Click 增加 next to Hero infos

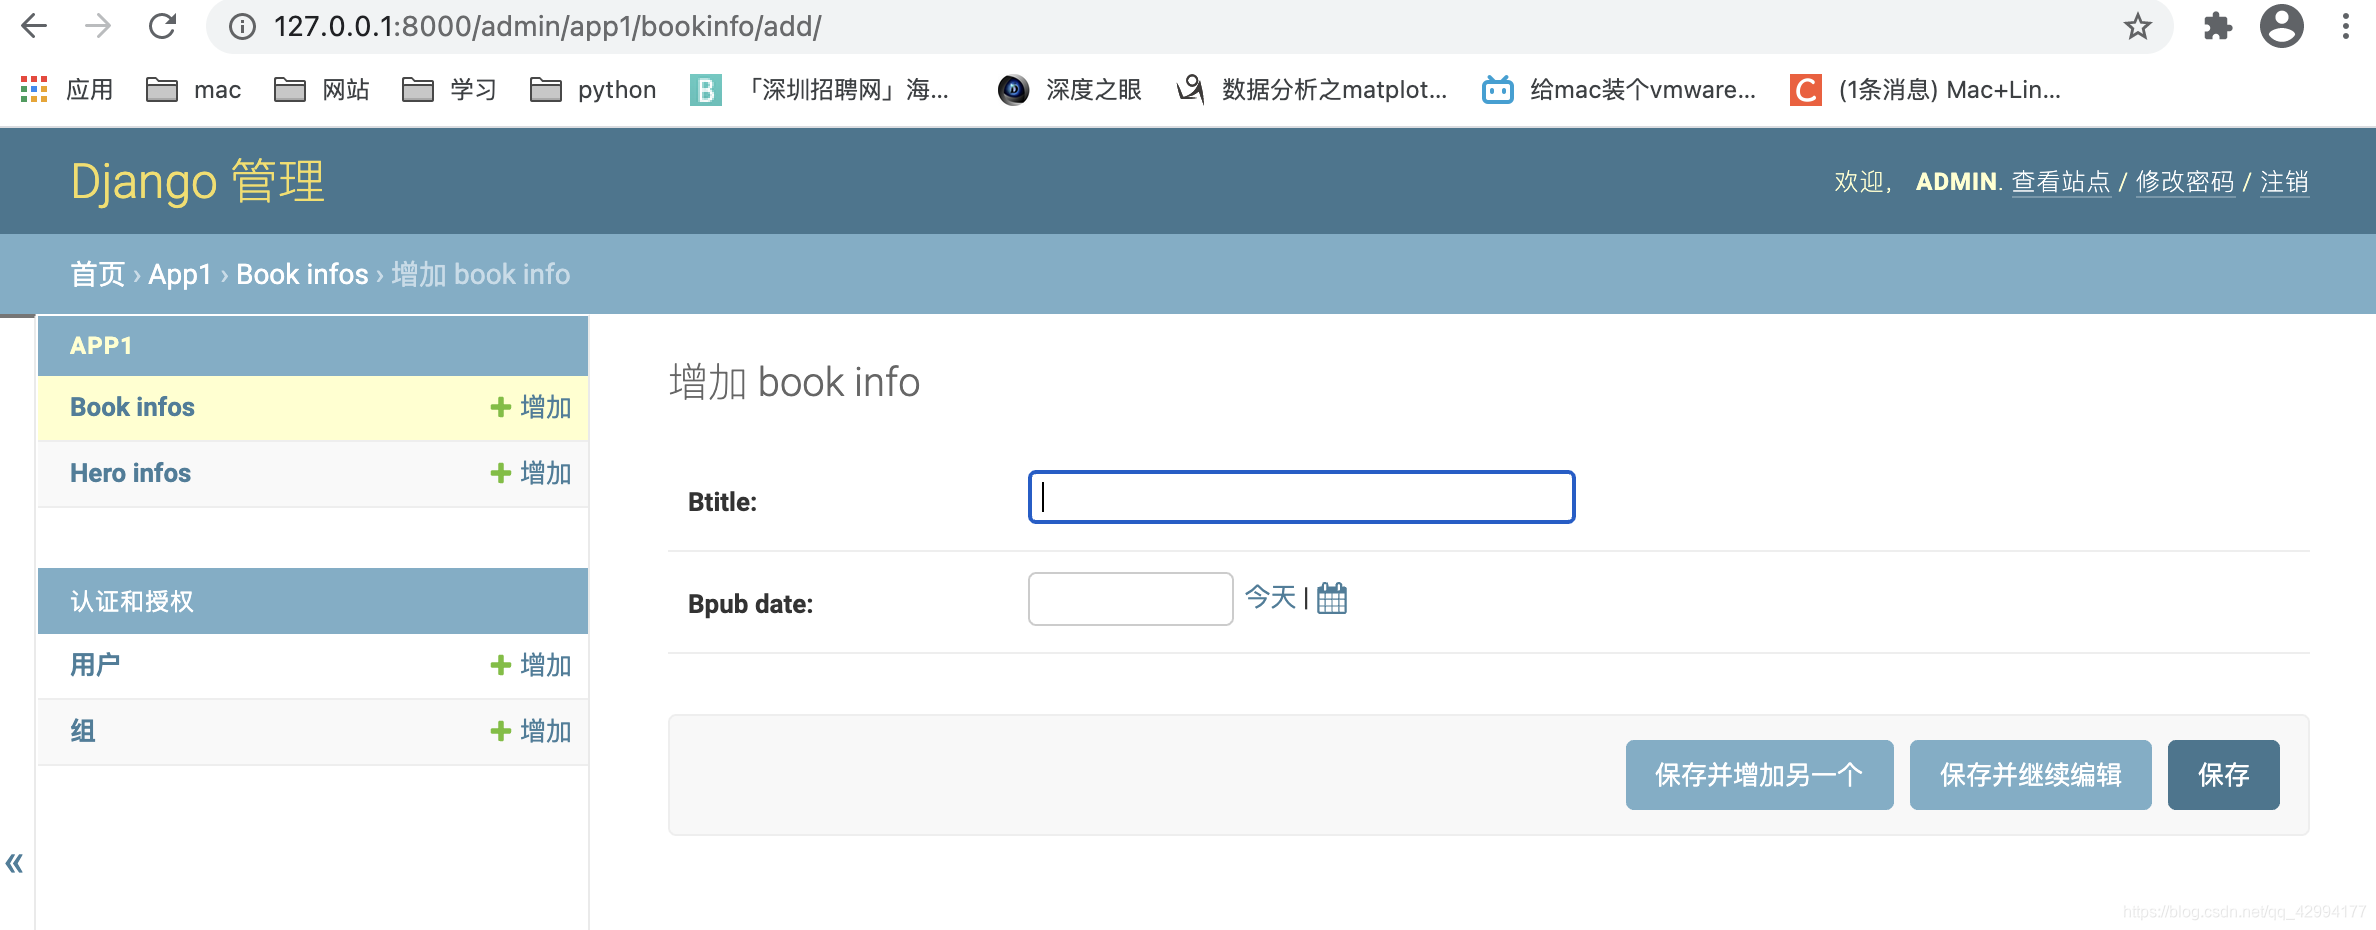(531, 473)
